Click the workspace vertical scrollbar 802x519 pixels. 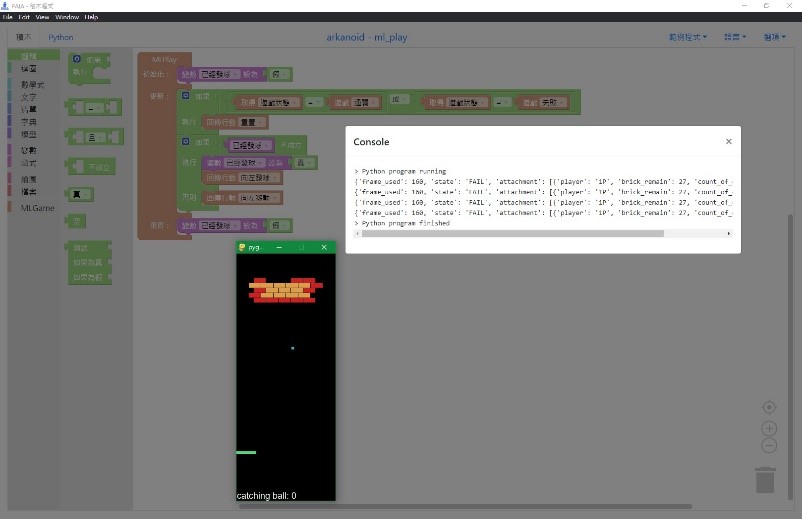(x=790, y=357)
